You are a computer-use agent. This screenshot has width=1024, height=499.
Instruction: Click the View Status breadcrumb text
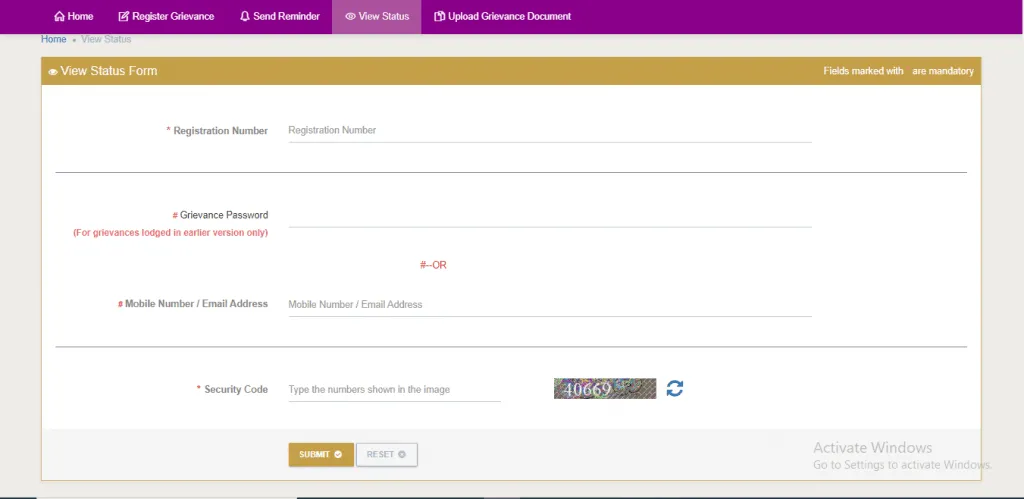[106, 39]
